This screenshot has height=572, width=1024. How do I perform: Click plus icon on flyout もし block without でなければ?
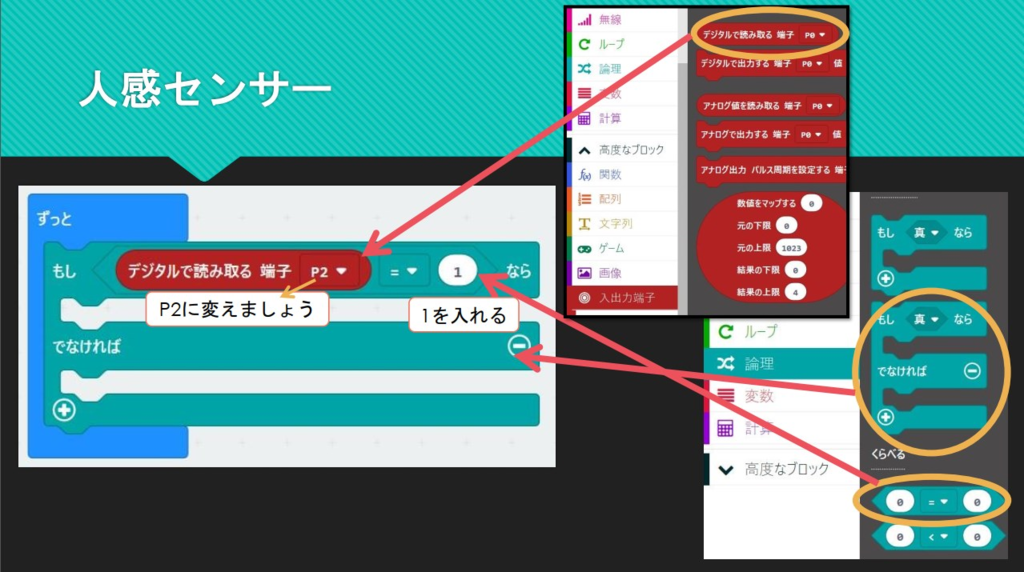pos(886,279)
